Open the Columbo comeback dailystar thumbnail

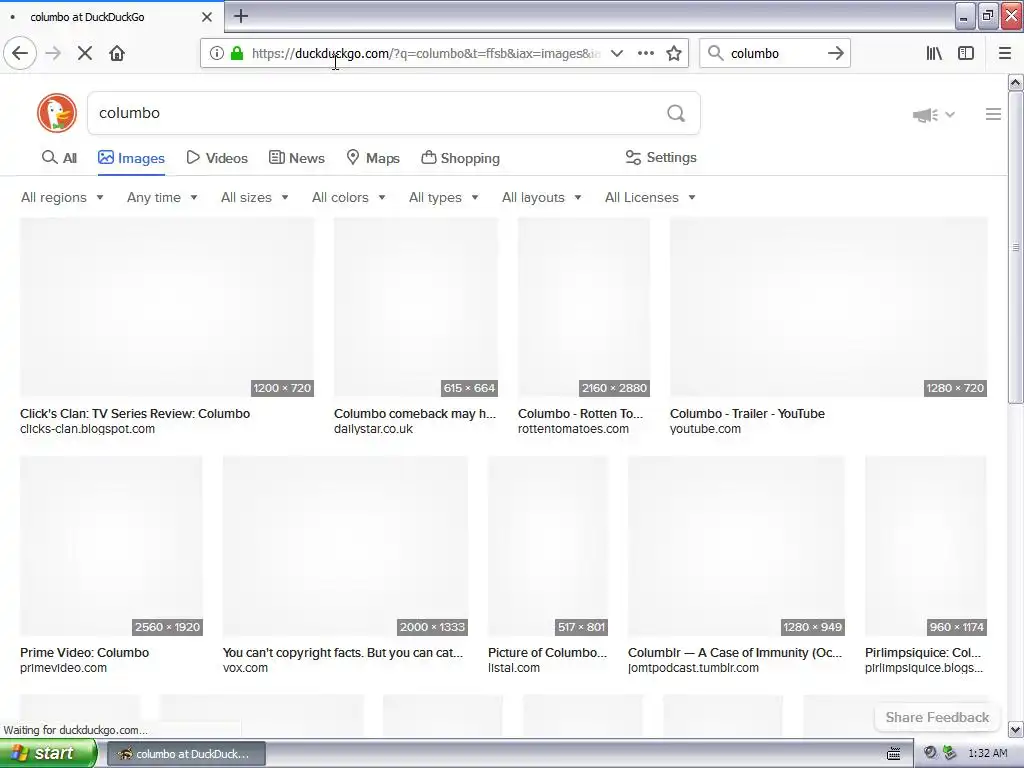(x=416, y=307)
